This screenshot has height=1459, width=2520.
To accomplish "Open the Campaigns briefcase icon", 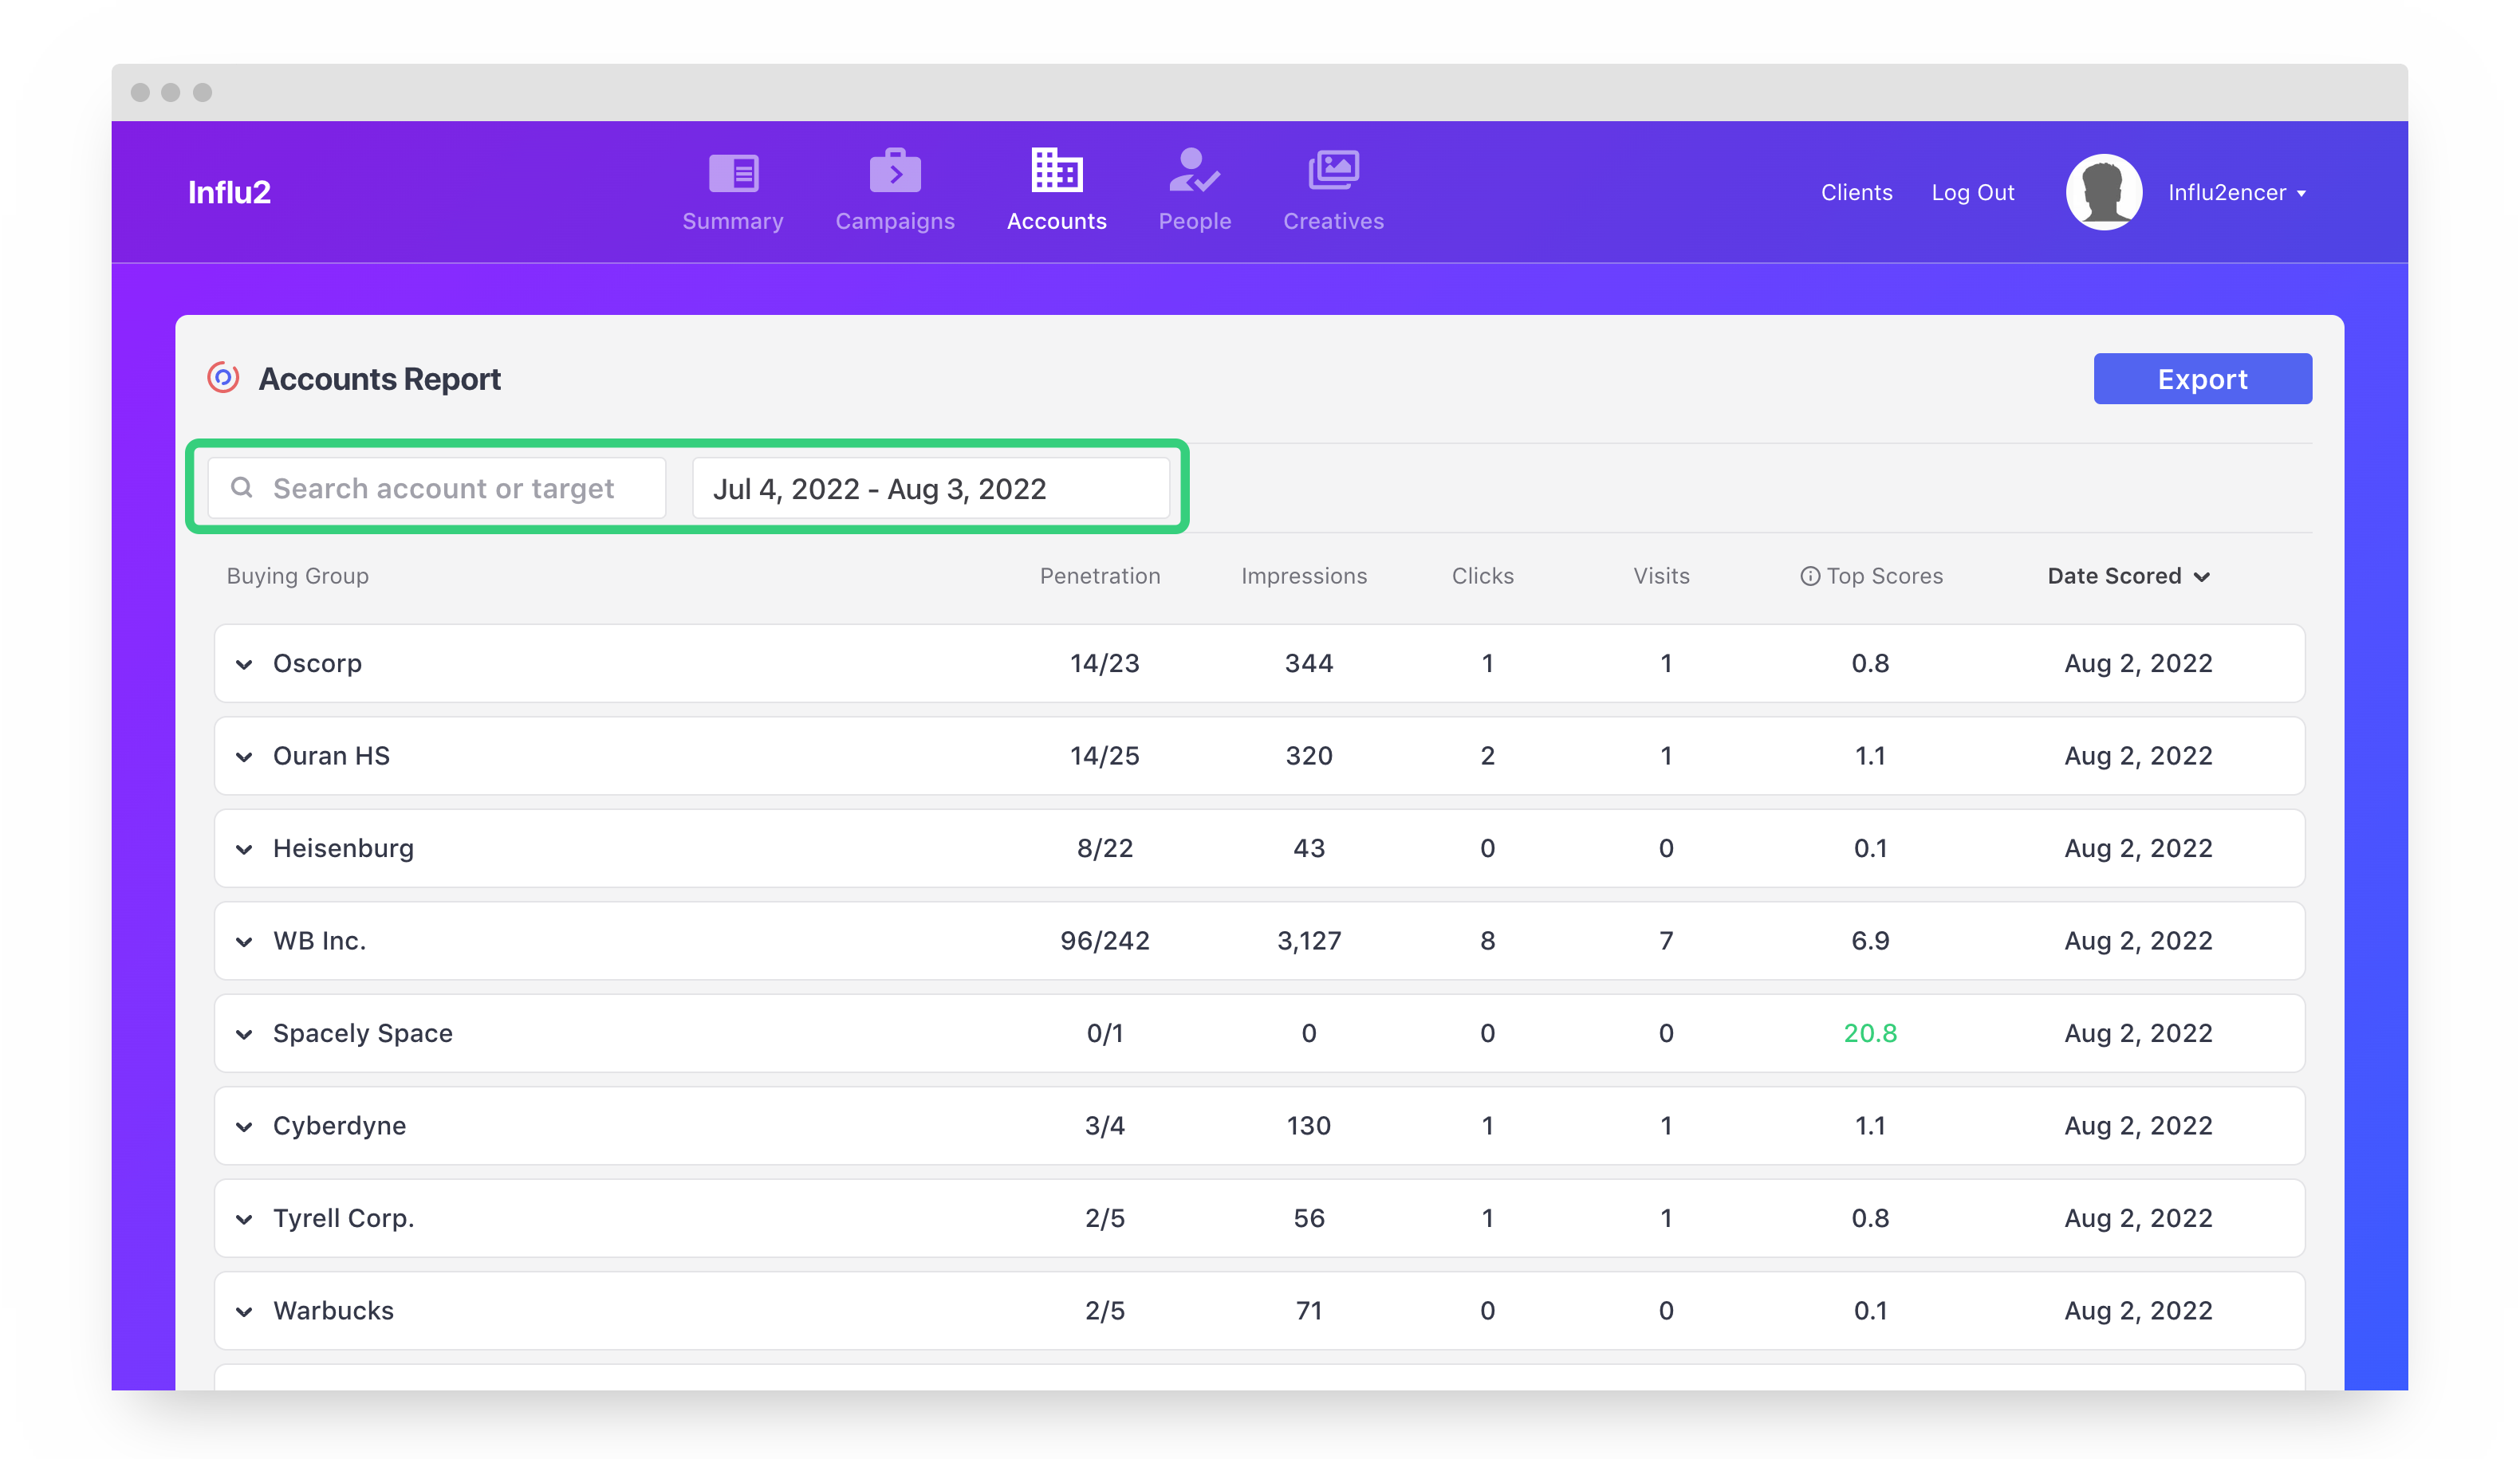I will pos(894,172).
